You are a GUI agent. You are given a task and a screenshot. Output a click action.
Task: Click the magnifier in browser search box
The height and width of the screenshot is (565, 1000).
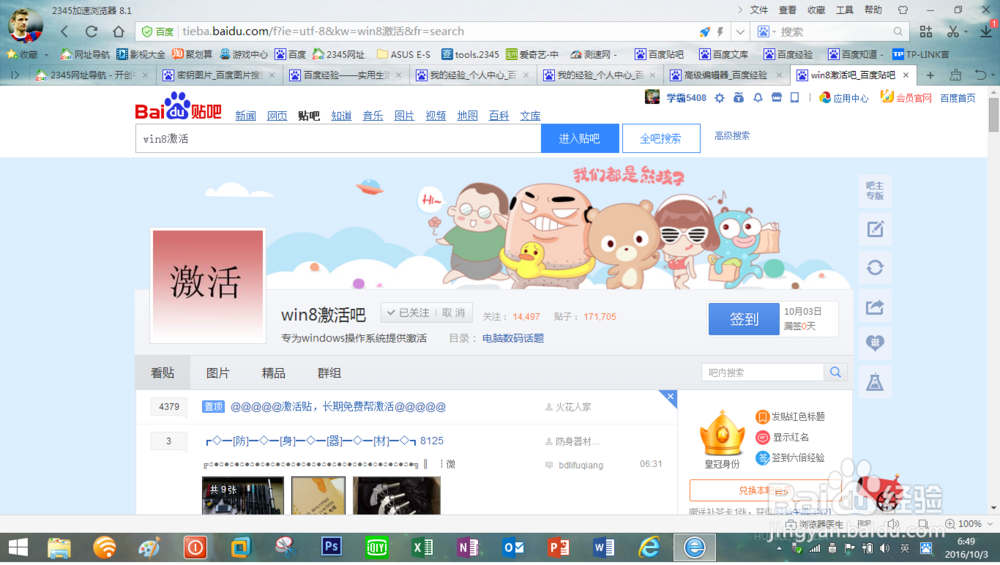[x=898, y=31]
